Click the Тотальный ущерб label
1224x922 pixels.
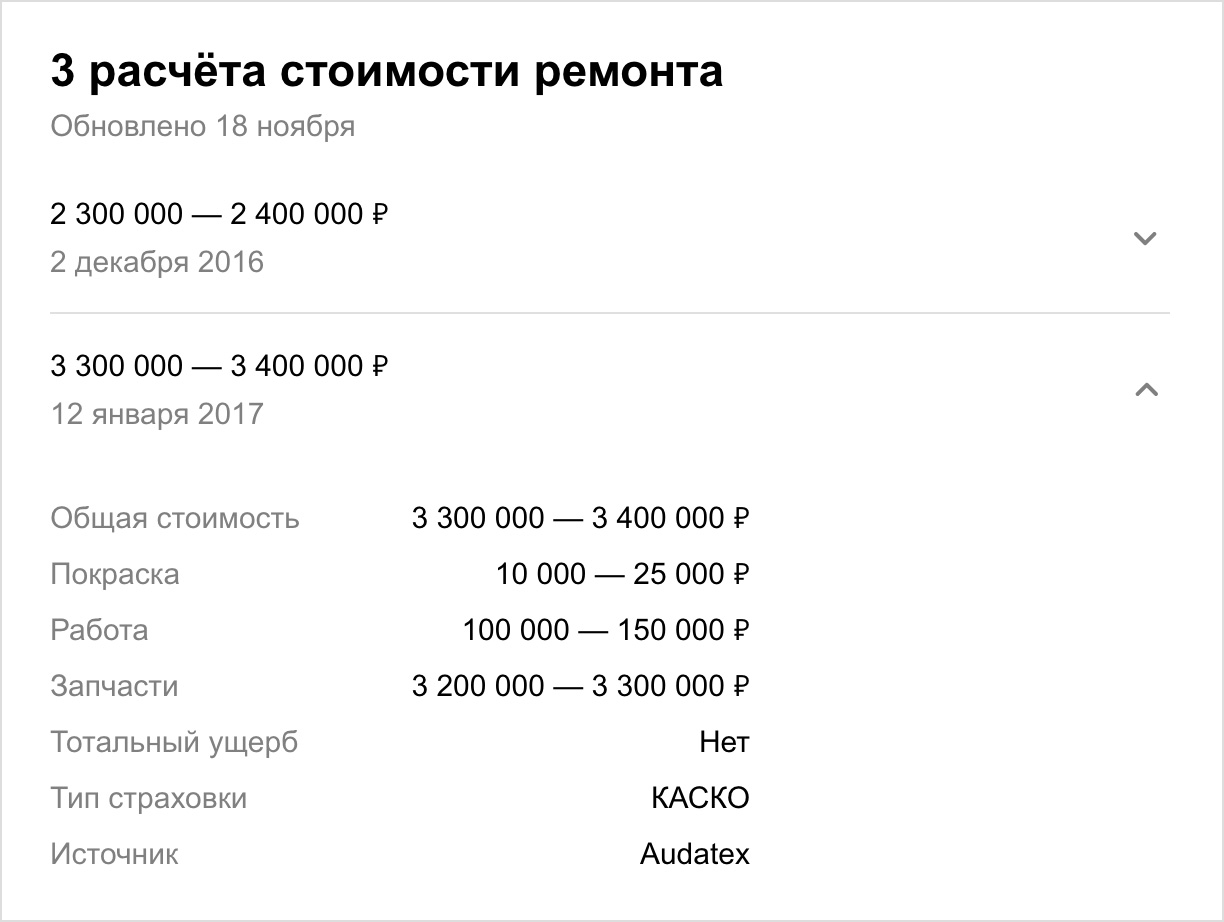174,743
